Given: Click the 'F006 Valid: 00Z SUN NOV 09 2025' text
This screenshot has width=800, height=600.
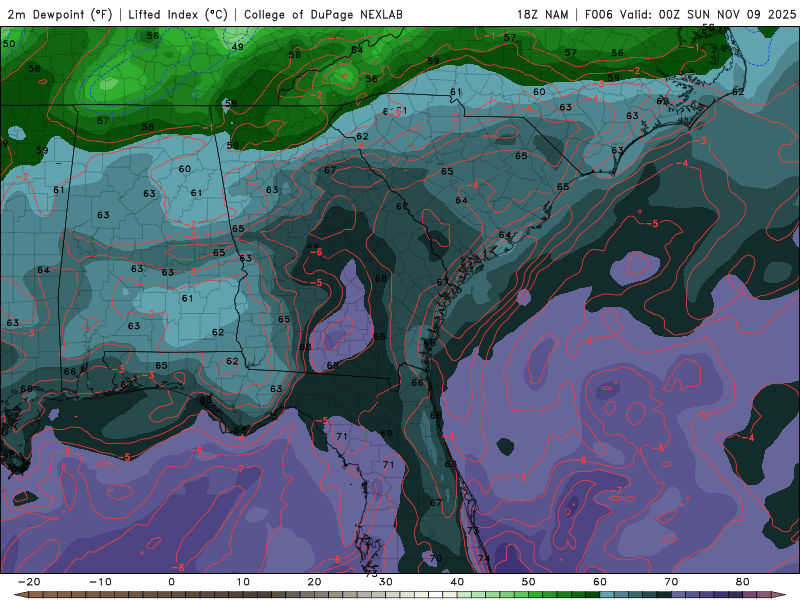Looking at the screenshot, I should coord(690,14).
